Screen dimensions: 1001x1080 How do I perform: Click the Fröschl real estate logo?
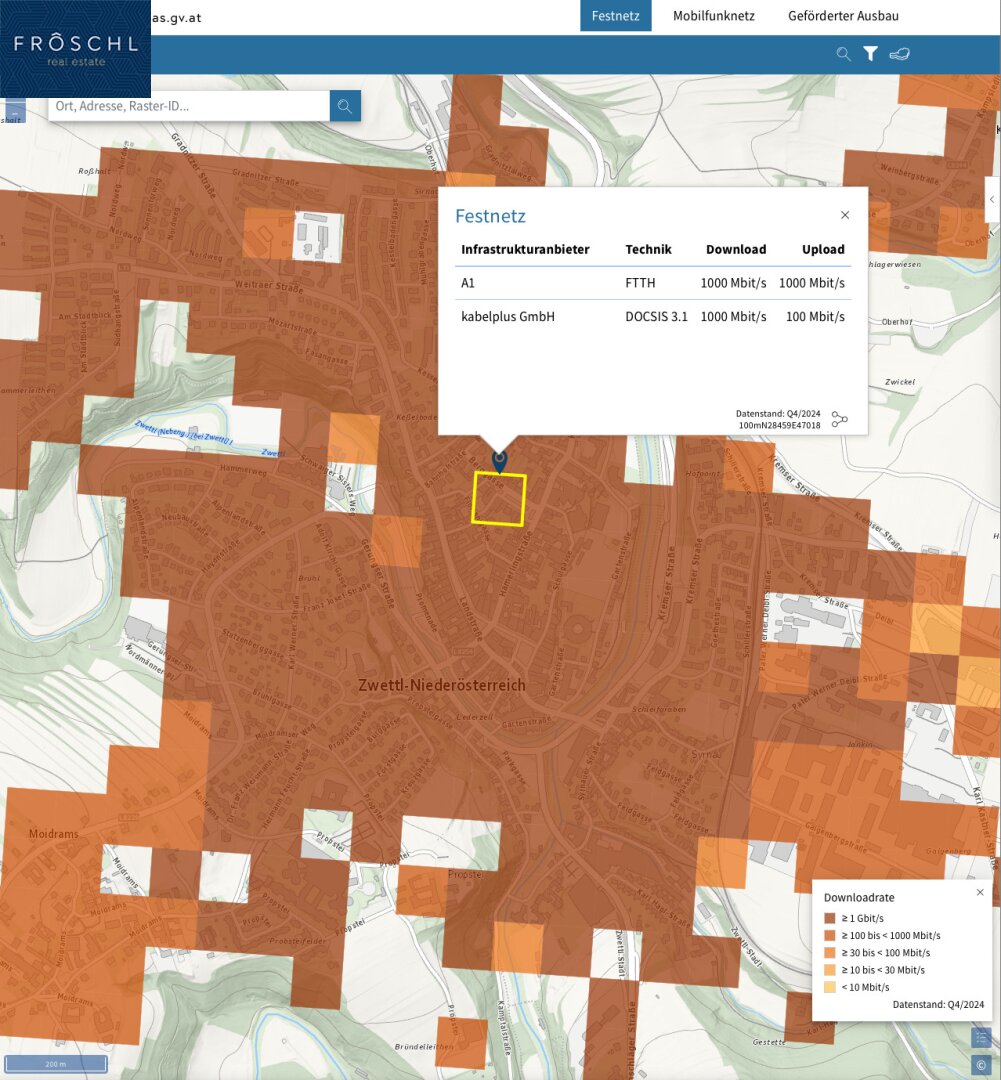[75, 49]
